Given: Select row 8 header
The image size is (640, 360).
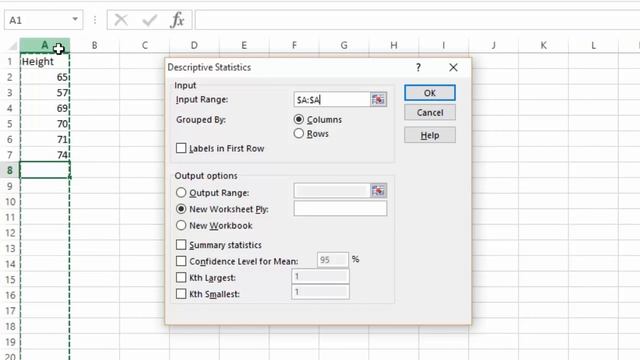Looking at the screenshot, I should 10,170.
